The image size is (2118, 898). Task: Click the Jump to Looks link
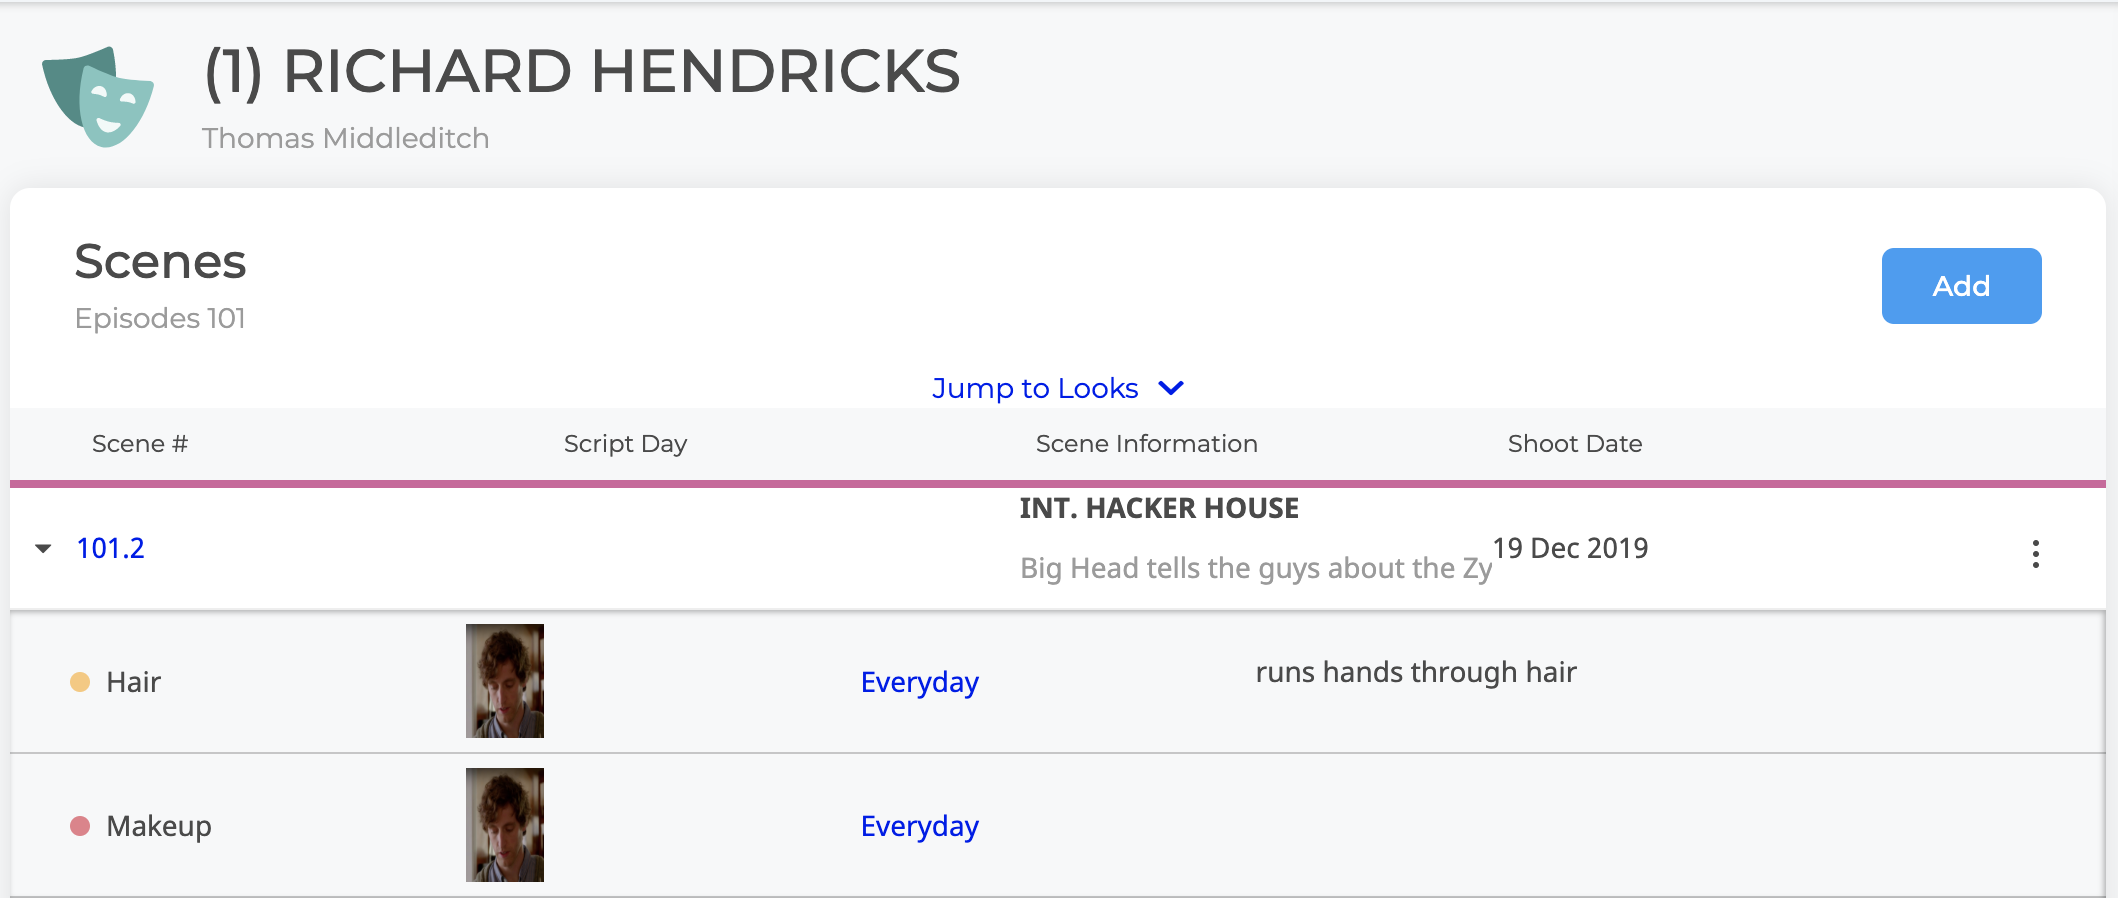[1035, 388]
